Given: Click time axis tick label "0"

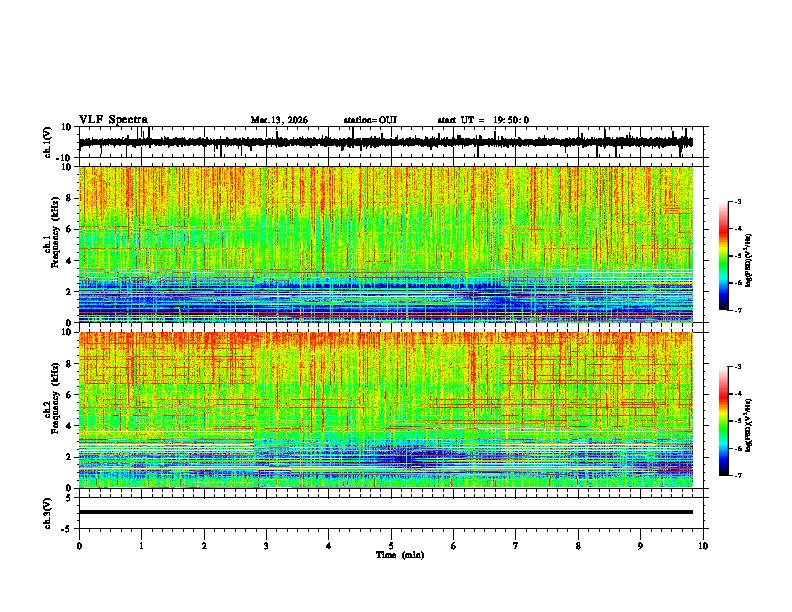Looking at the screenshot, I should click(x=79, y=546).
